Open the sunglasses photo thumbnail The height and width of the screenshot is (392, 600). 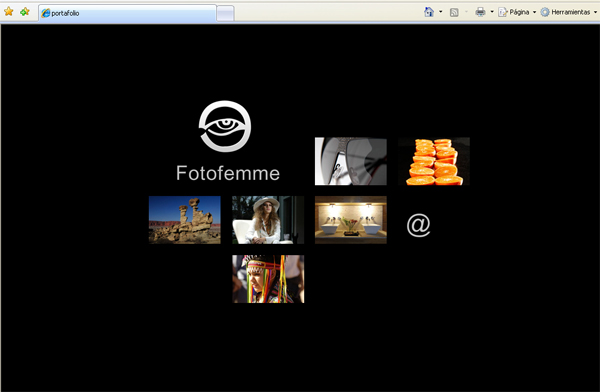click(351, 161)
